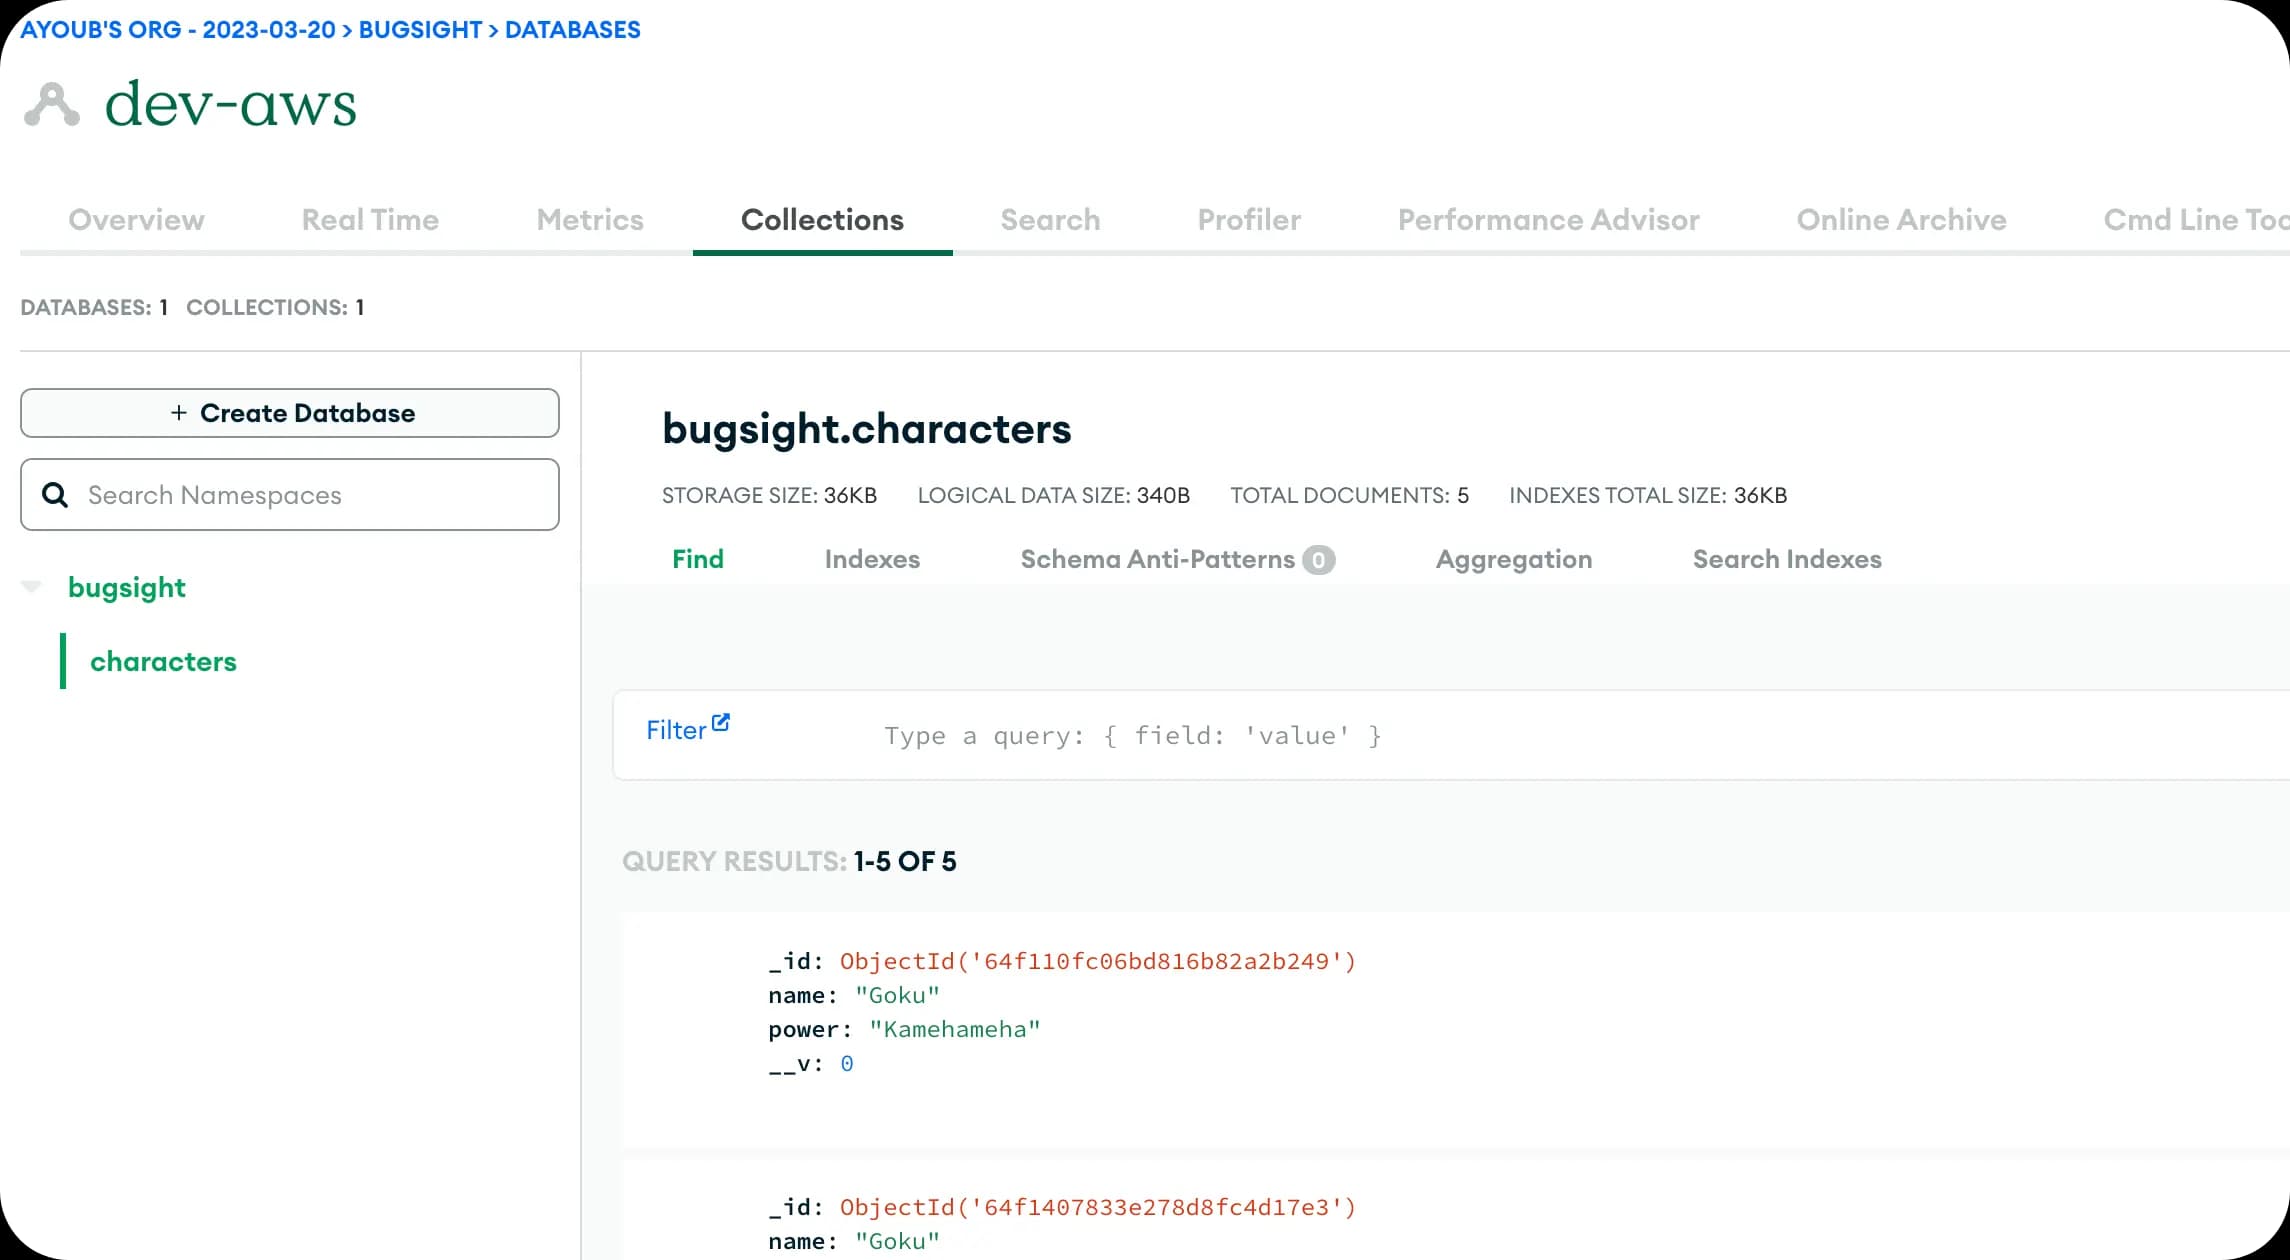Viewport: 2290px width, 1260px height.
Task: Click the COLLECTIONS: 1 counter
Action: (x=275, y=307)
